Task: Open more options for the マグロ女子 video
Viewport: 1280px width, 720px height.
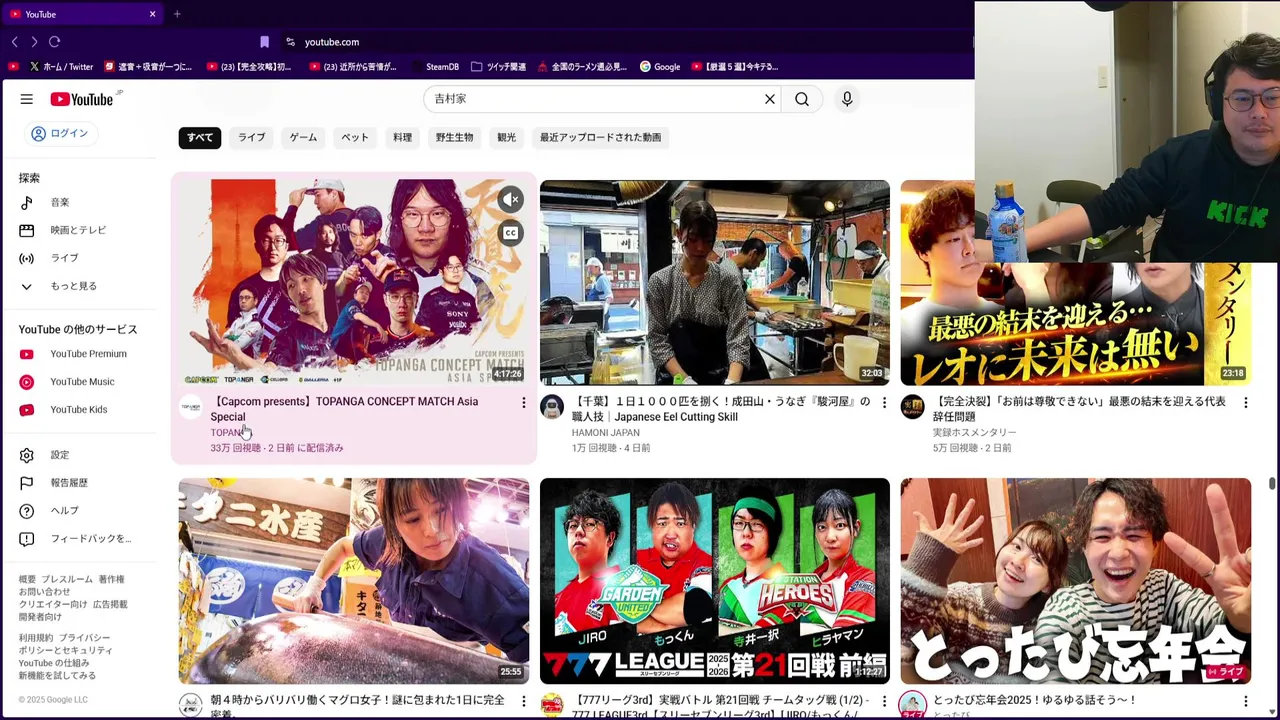Action: (x=523, y=701)
